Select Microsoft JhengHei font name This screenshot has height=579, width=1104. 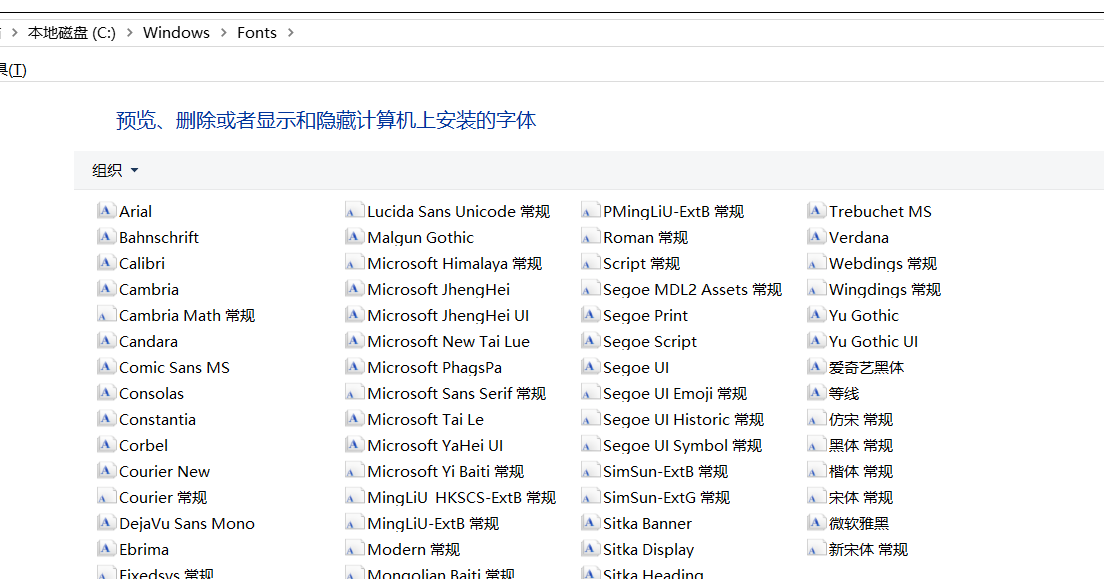(x=439, y=290)
